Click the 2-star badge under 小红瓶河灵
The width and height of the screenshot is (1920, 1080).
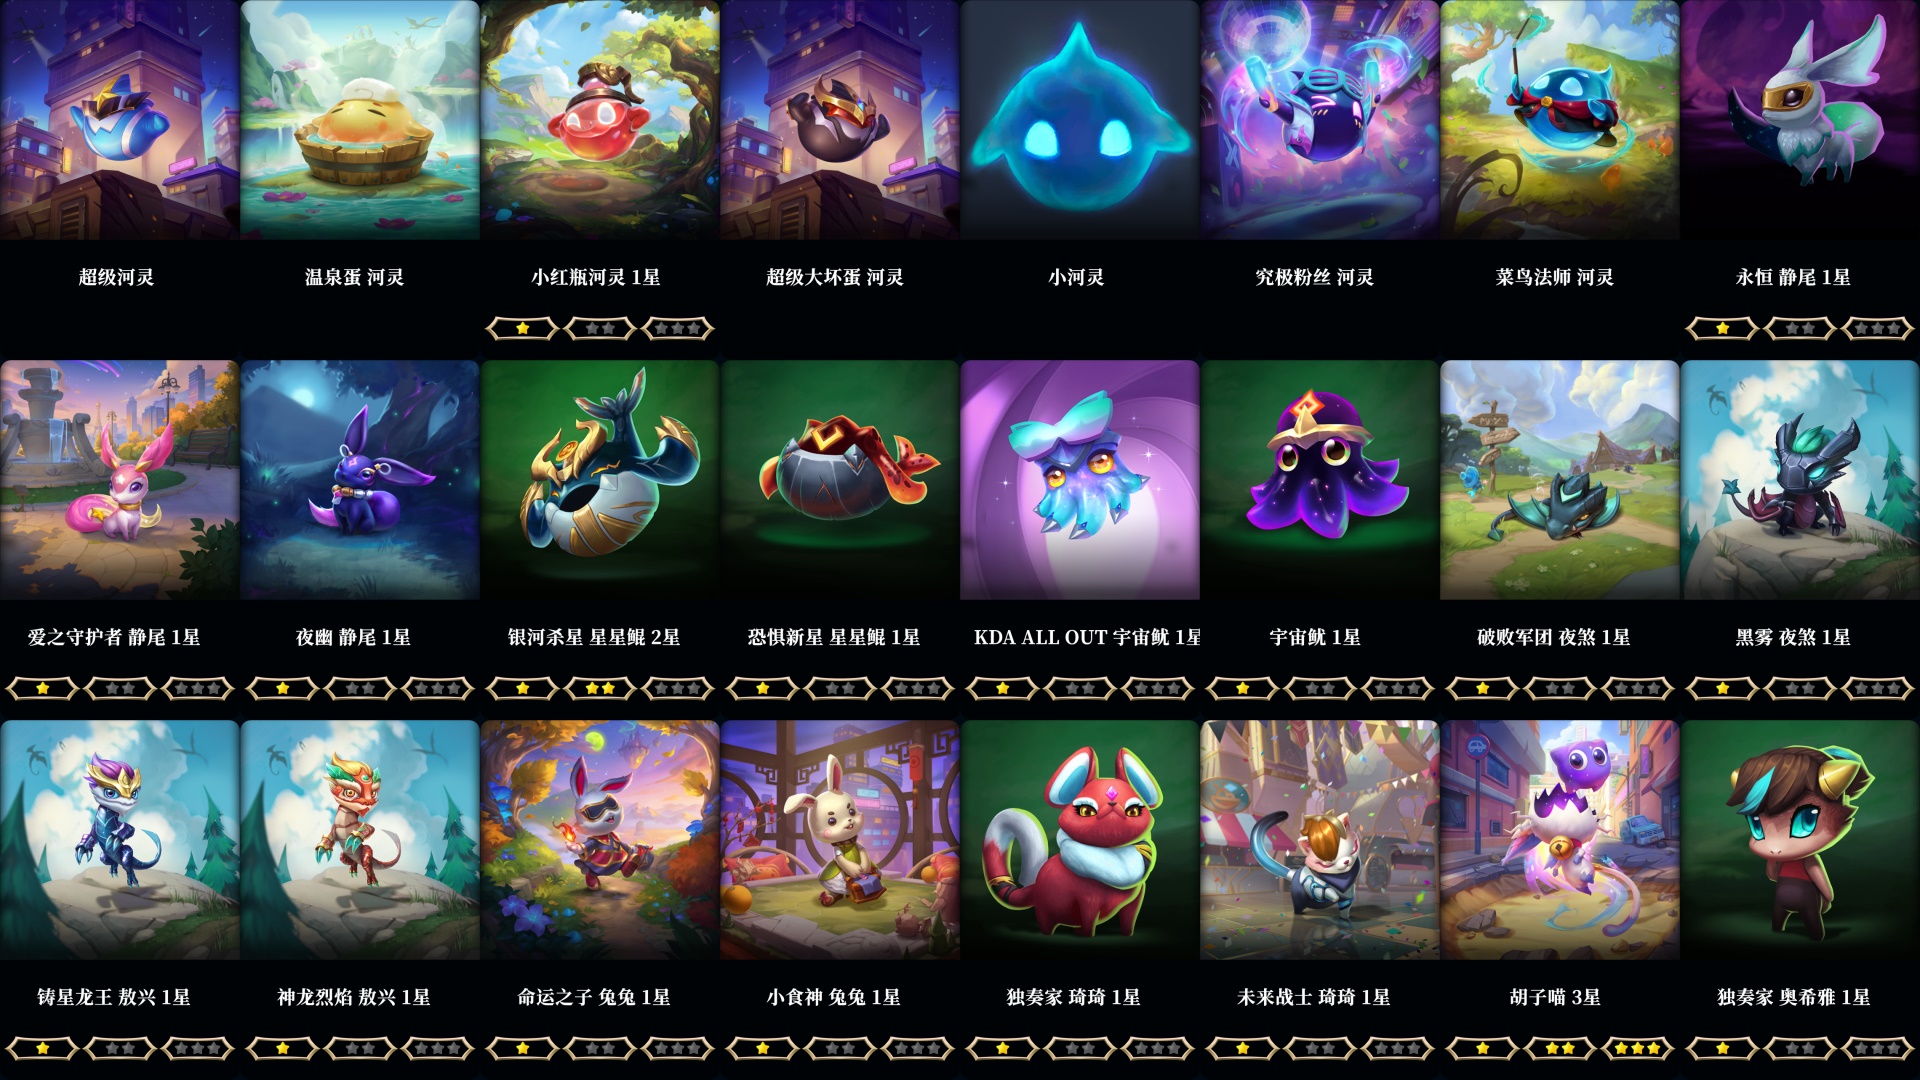pos(600,328)
